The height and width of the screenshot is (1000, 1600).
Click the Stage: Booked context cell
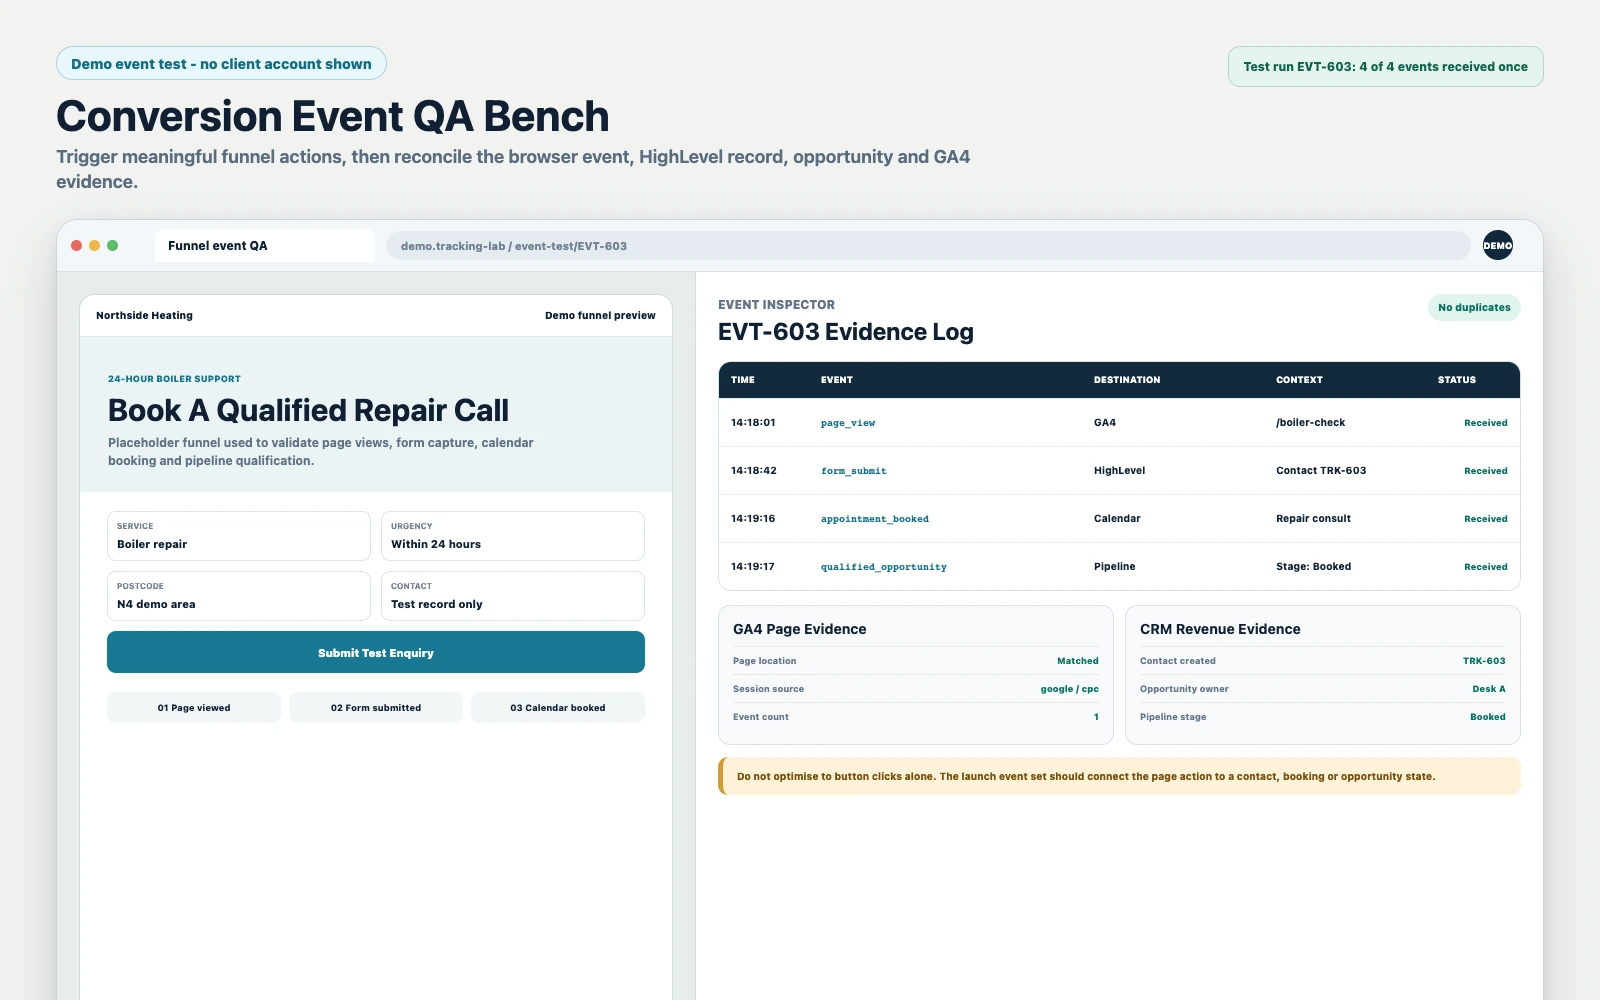(x=1313, y=566)
